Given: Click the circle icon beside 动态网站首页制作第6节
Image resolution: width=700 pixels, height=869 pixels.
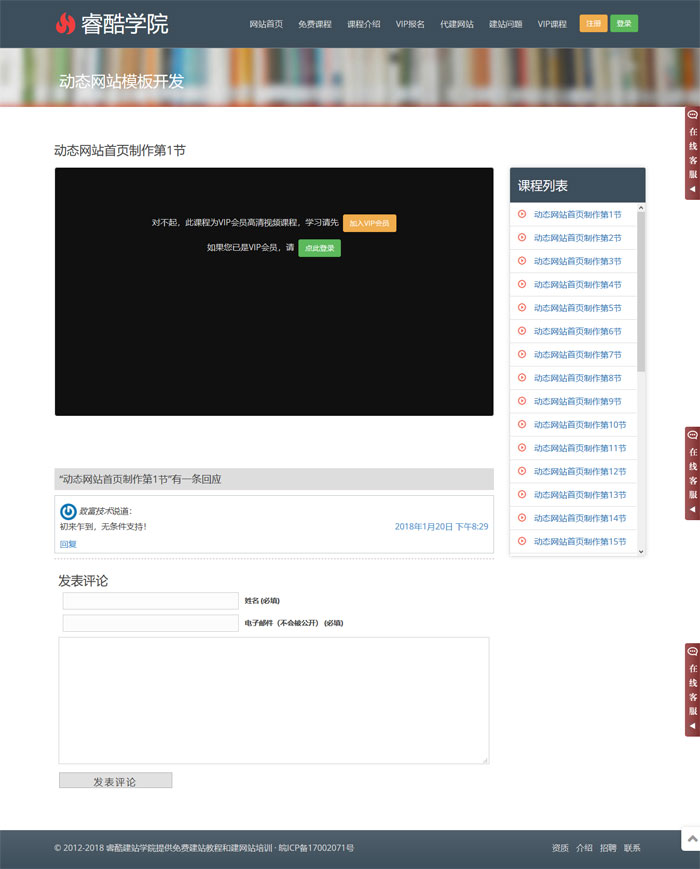Looking at the screenshot, I should 521,331.
